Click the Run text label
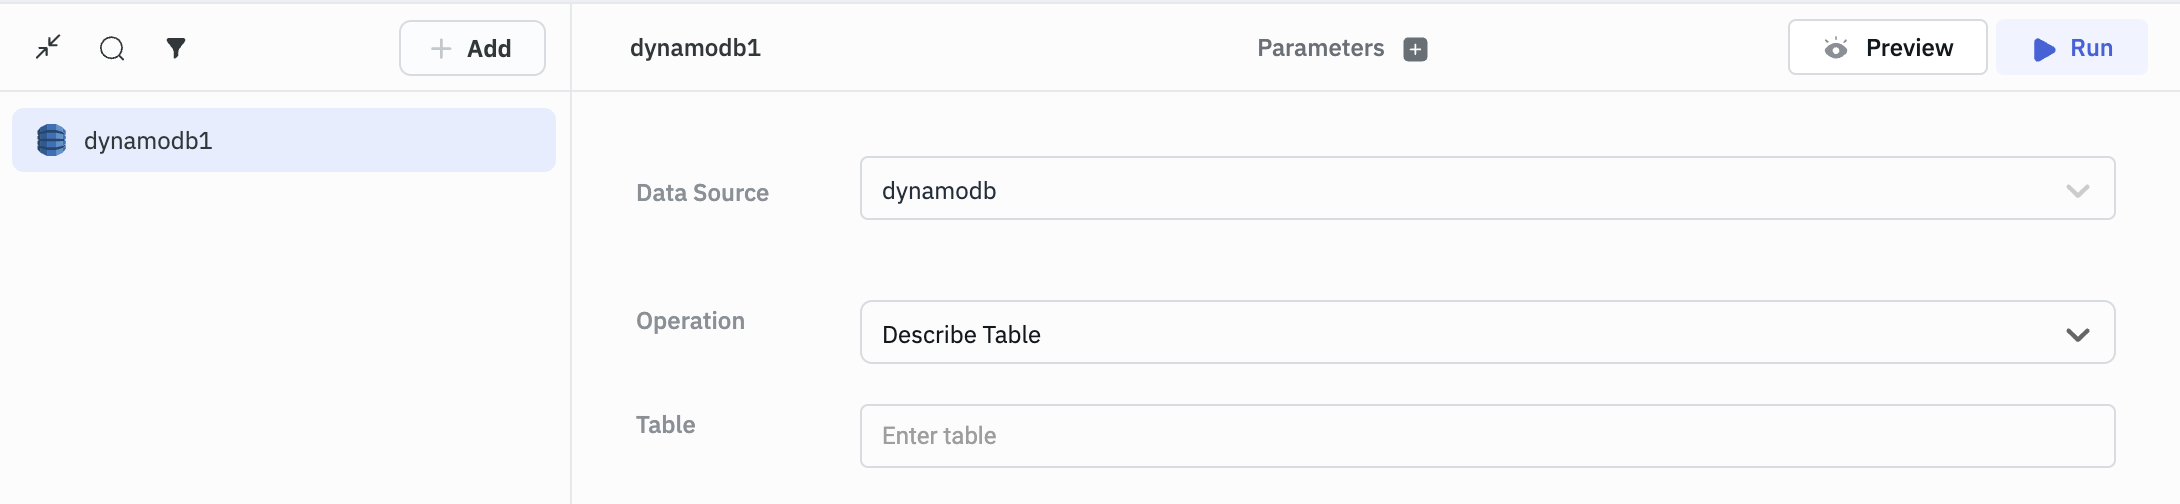2180x504 pixels. (2091, 48)
